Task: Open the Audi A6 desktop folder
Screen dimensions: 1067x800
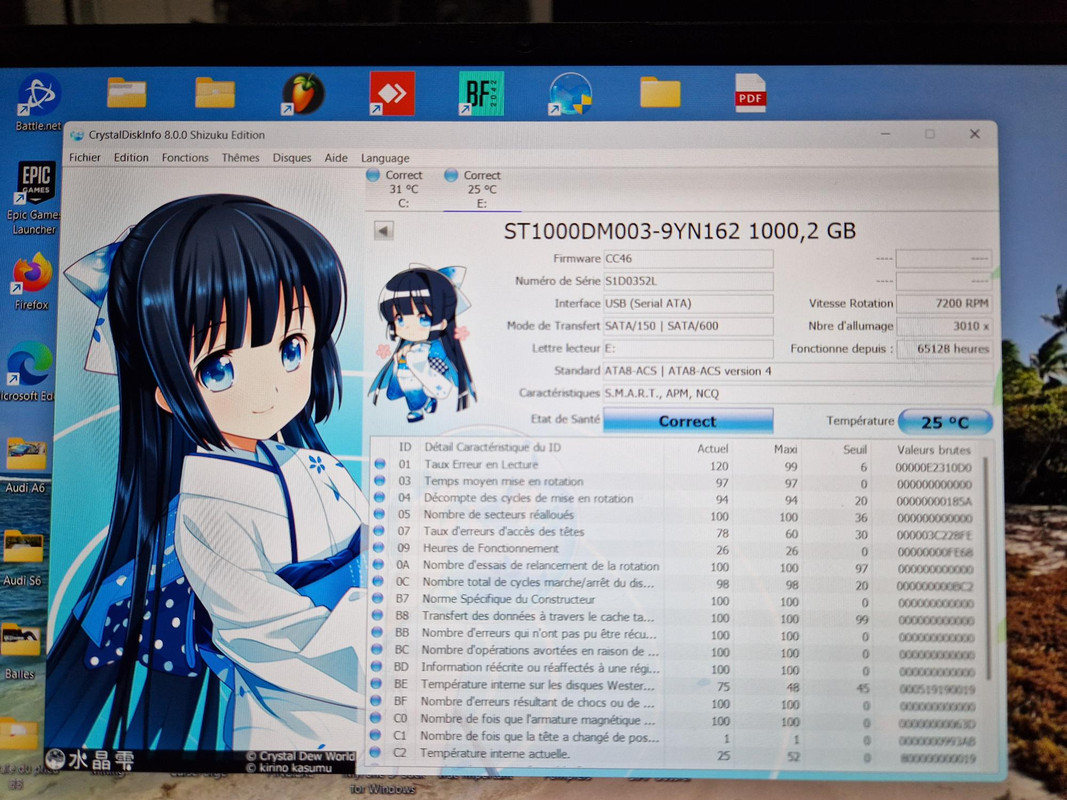Action: [26, 465]
